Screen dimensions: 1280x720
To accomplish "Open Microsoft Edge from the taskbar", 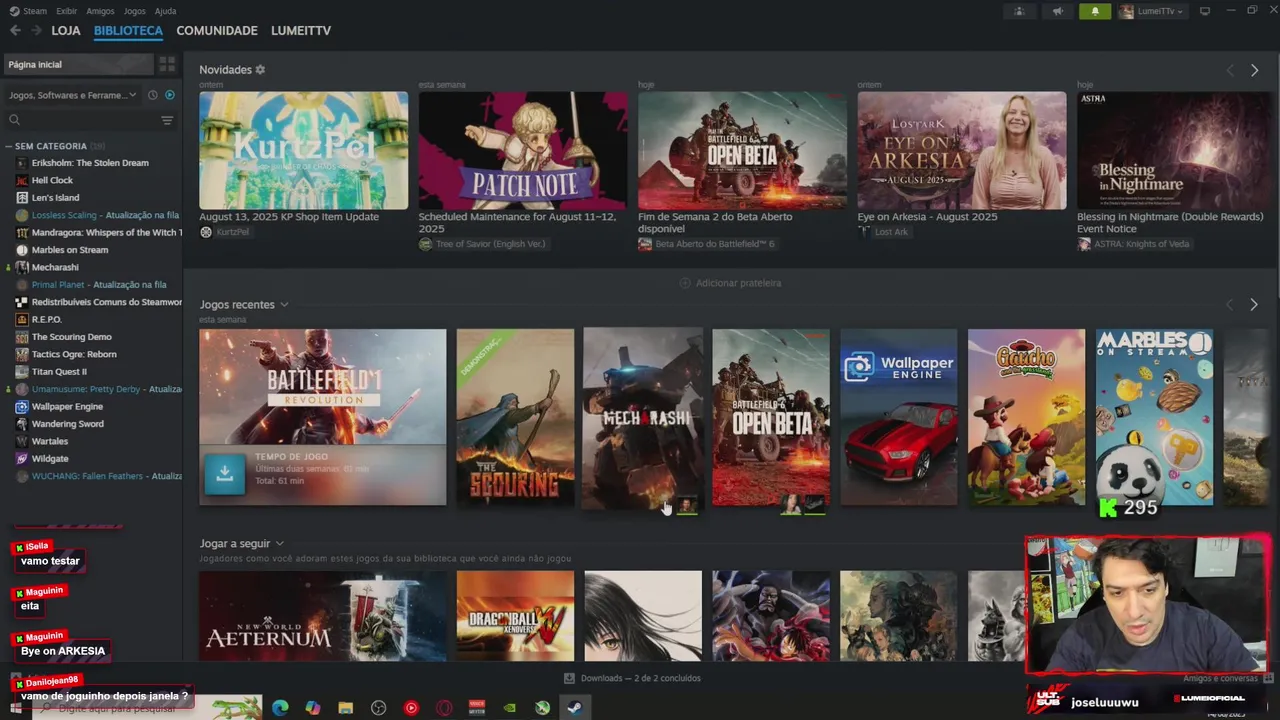I will point(280,708).
